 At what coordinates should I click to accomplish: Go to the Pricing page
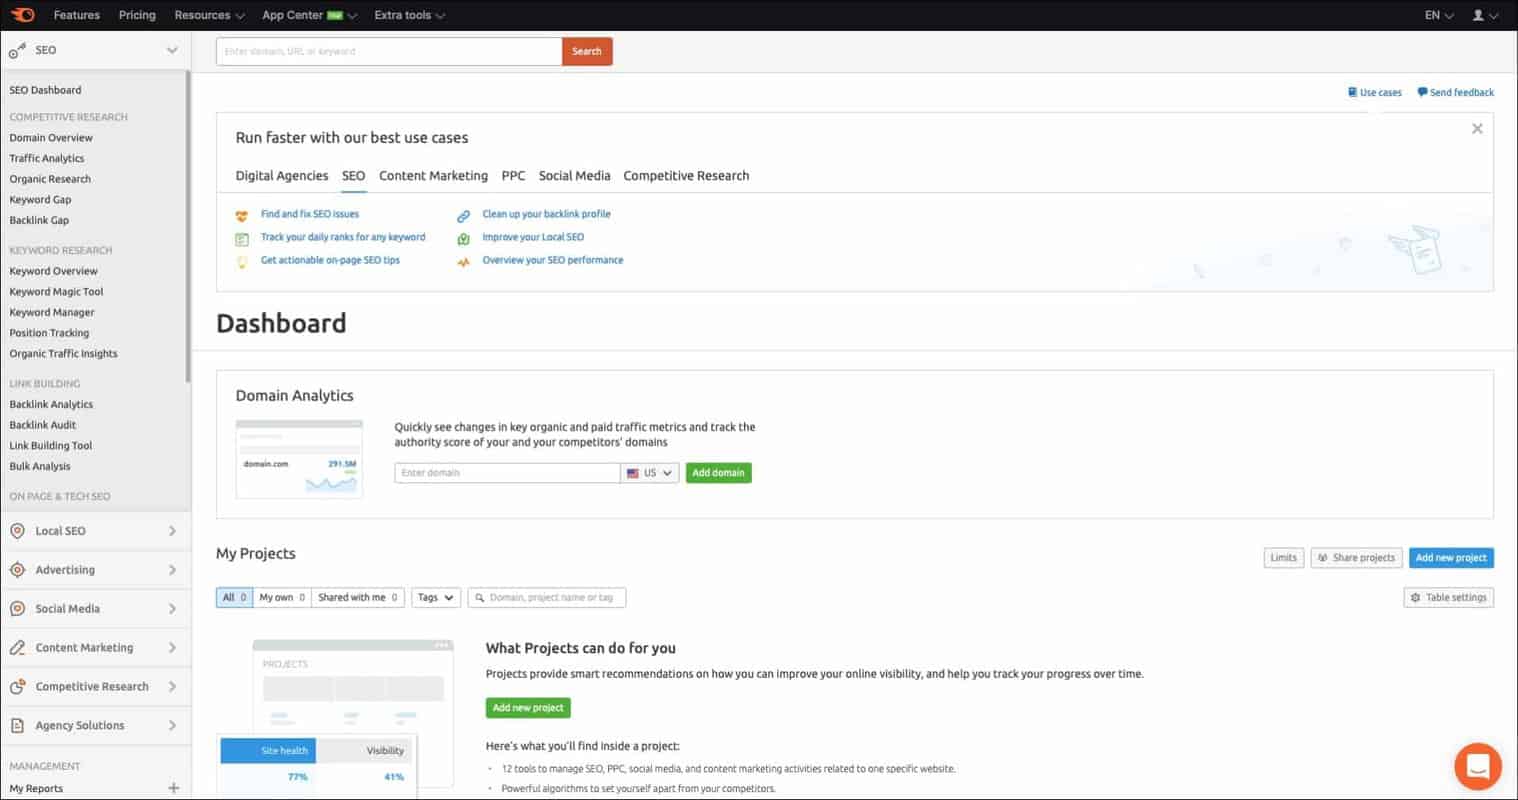[x=137, y=15]
